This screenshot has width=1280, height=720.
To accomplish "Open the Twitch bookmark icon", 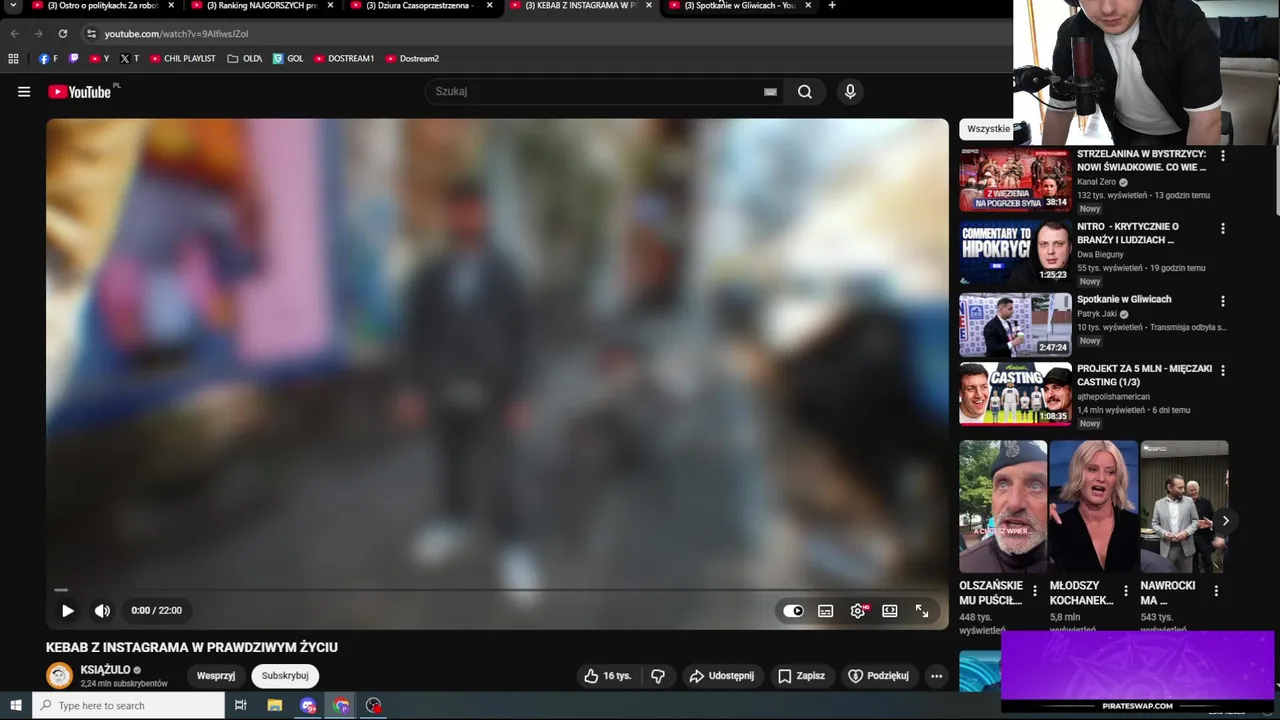I will (x=74, y=59).
